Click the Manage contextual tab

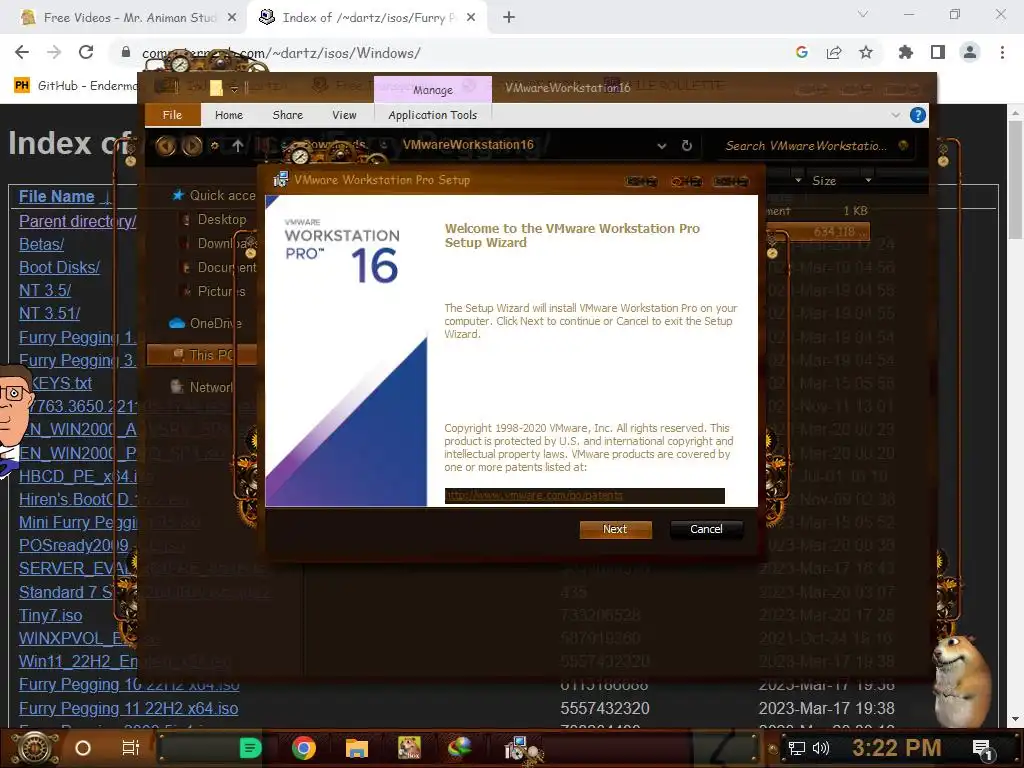(x=432, y=89)
